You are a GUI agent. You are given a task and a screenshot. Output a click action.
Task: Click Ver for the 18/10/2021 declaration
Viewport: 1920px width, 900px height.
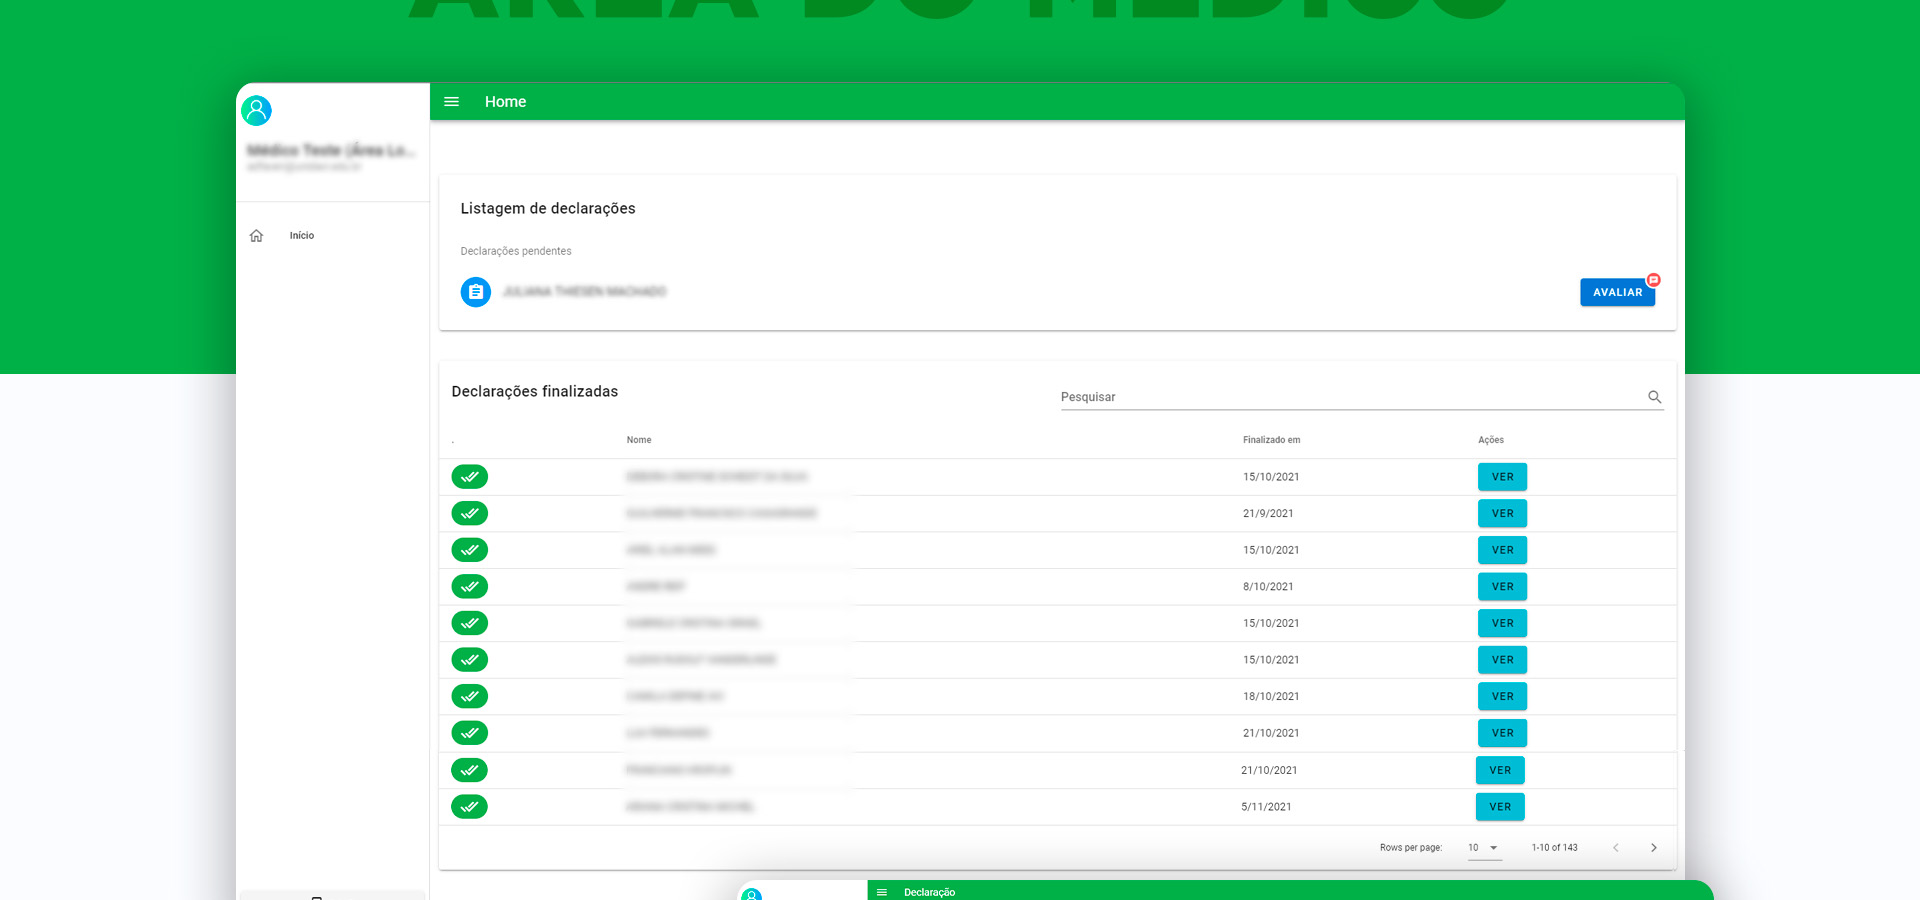pos(1502,697)
